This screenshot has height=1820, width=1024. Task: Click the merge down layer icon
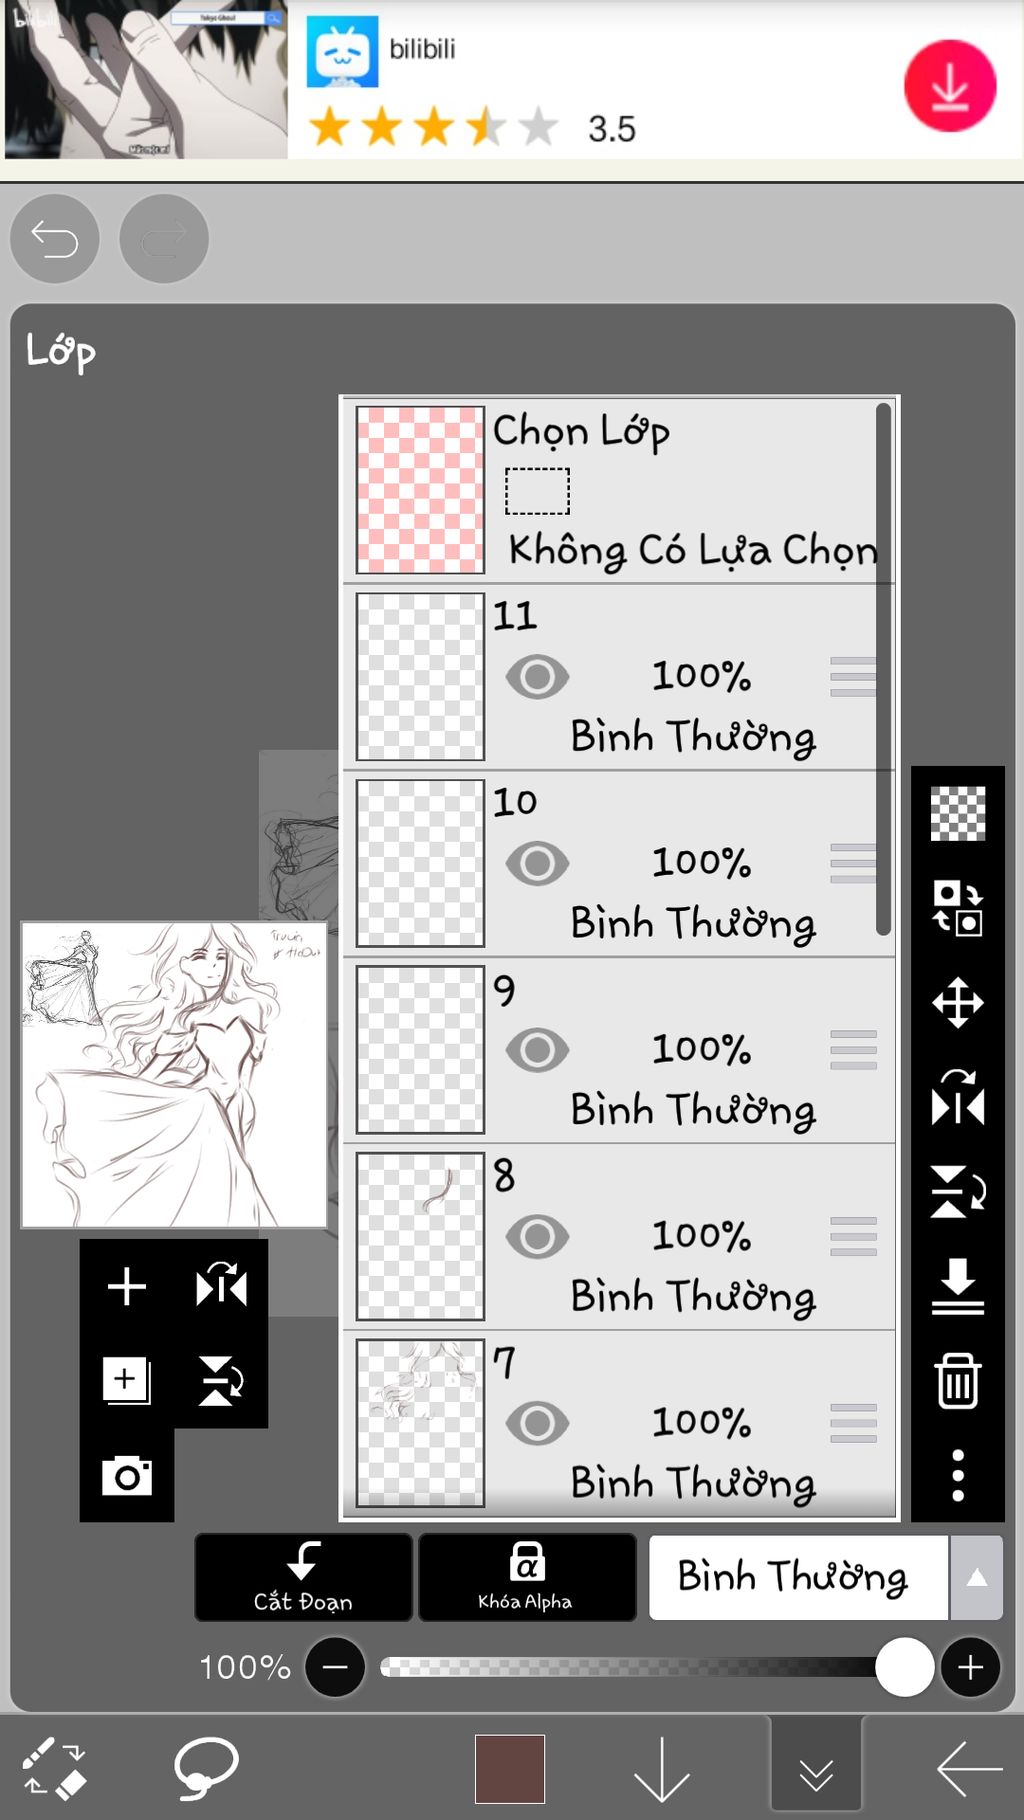pos(957,1286)
